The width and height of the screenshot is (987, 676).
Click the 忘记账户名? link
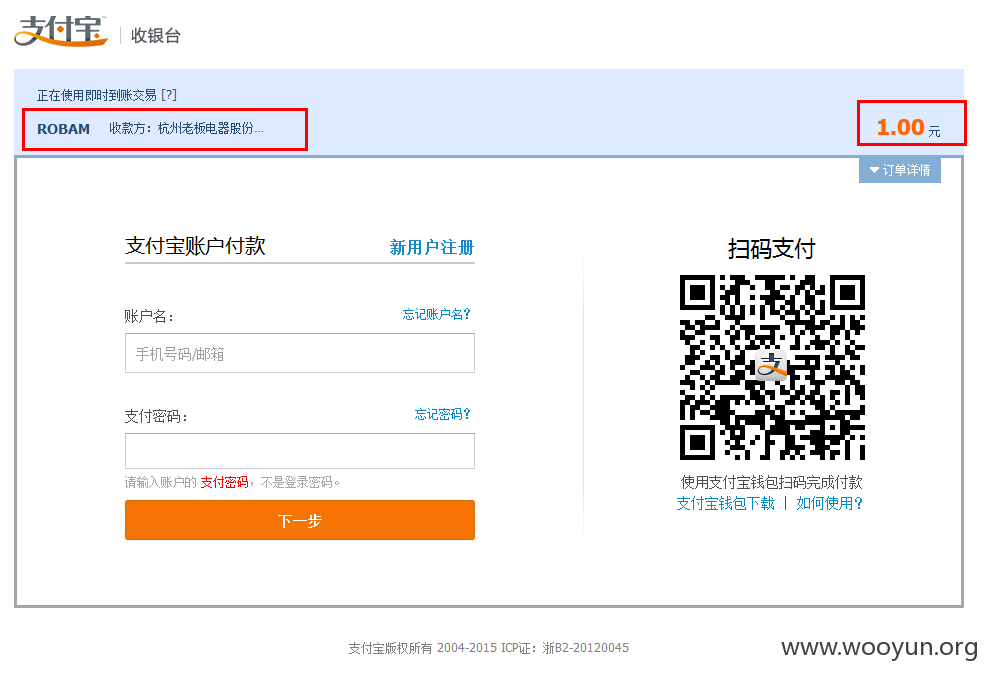pos(436,314)
